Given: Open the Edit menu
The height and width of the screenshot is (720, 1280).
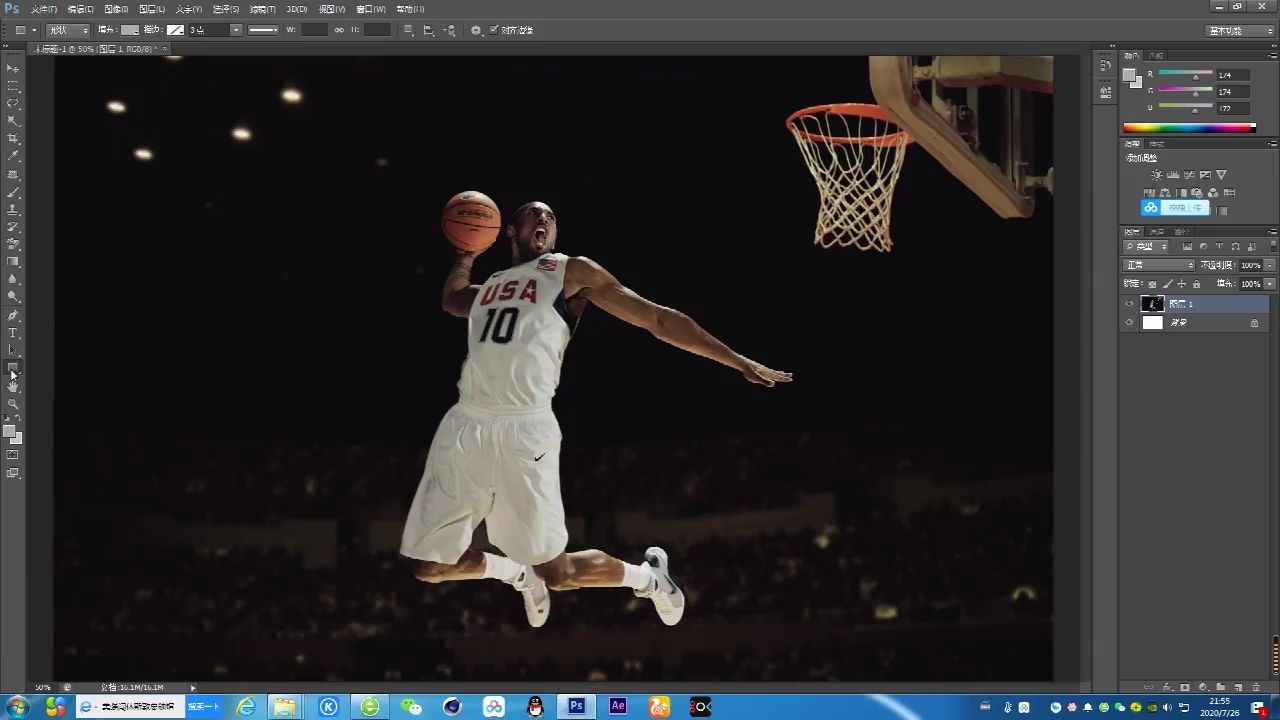Looking at the screenshot, I should (x=80, y=9).
